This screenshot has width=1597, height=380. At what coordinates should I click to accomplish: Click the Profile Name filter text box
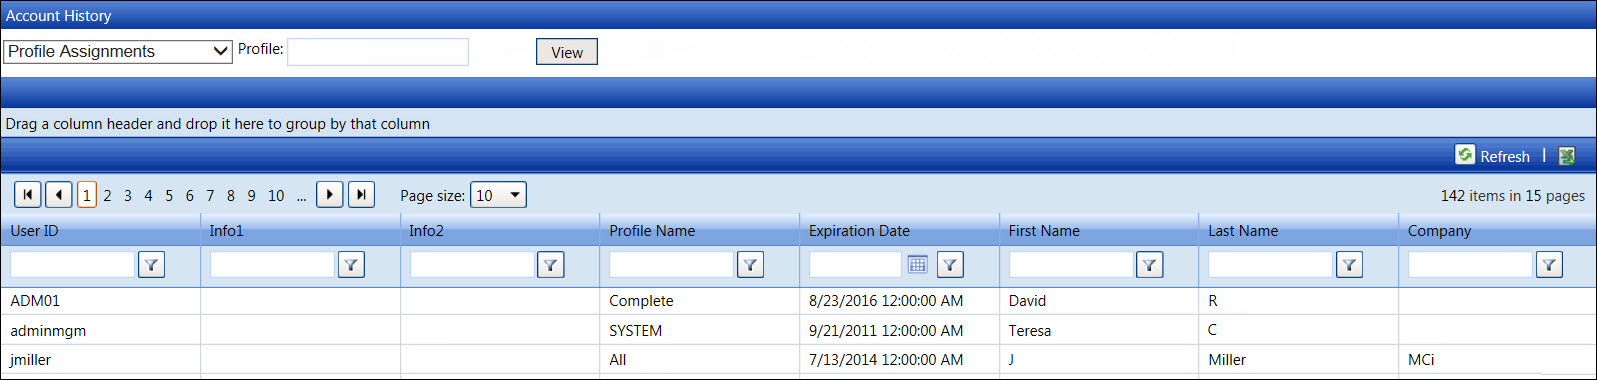click(671, 265)
